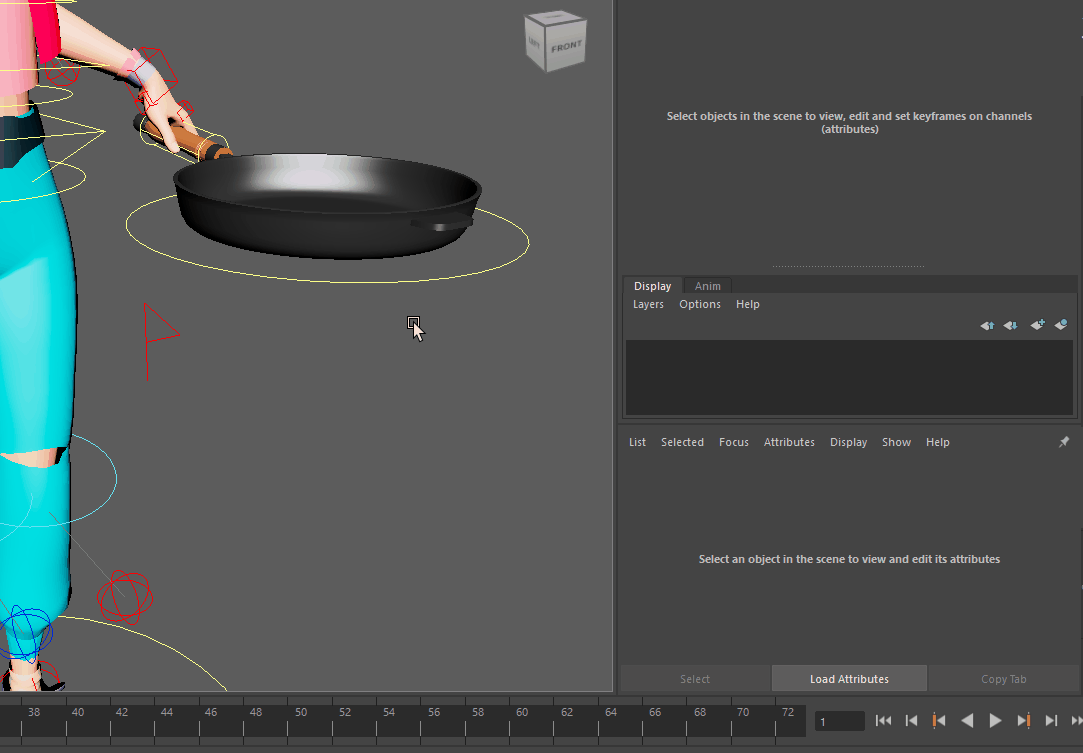Viewport: 1083px width, 753px height.
Task: Play the animation forwards
Action: coord(995,720)
